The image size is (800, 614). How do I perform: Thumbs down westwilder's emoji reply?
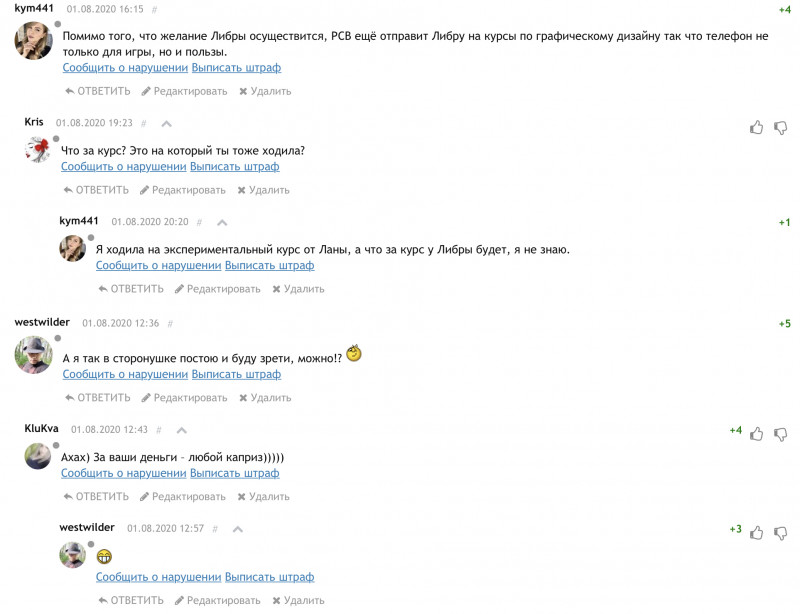coord(781,533)
